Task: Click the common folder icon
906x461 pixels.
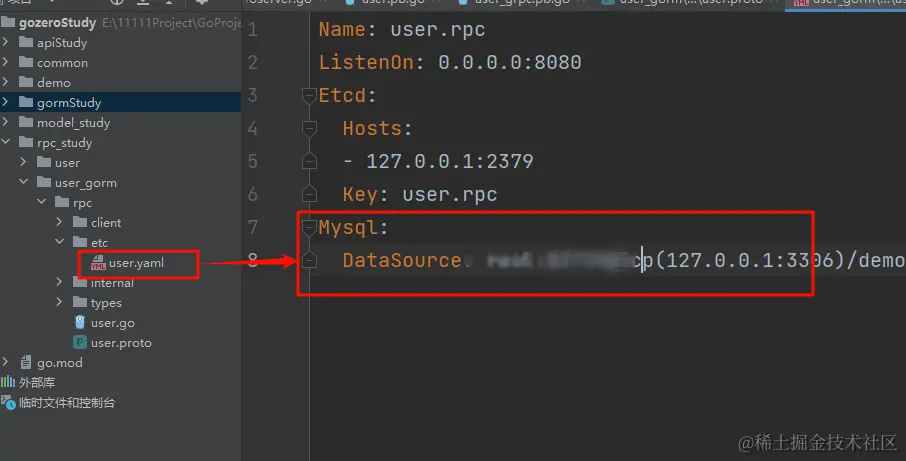Action: [x=25, y=62]
